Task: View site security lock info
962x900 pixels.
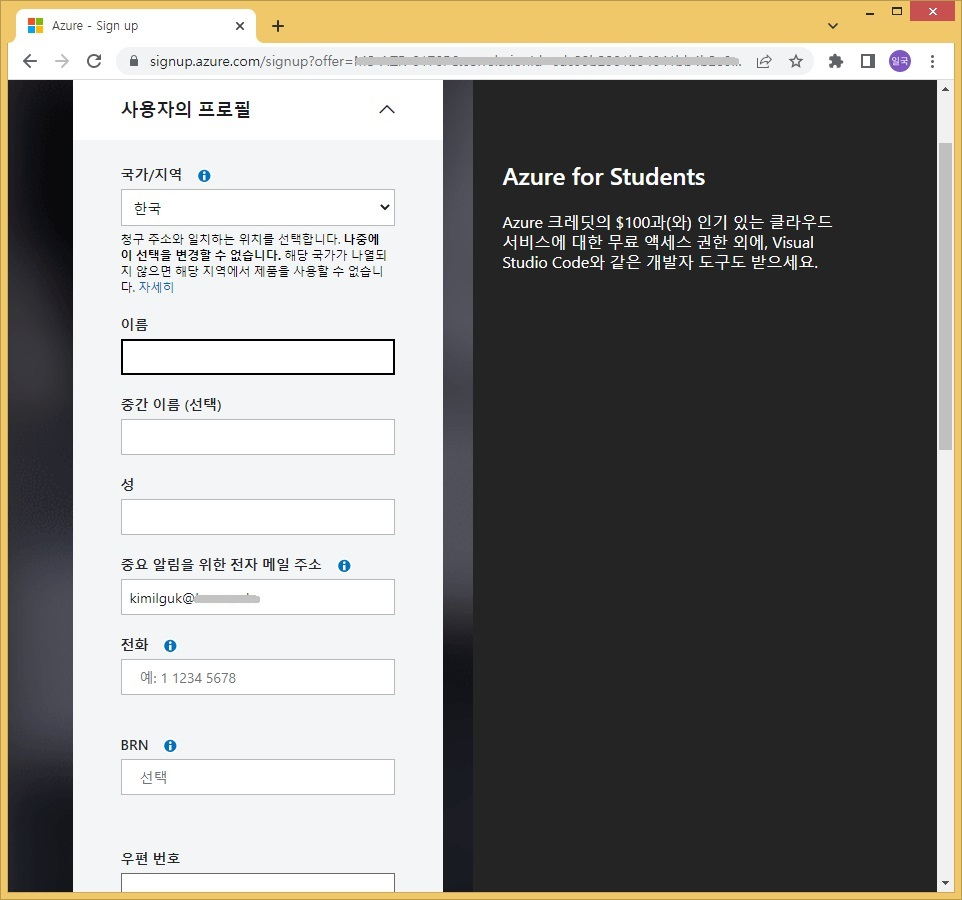Action: (134, 61)
